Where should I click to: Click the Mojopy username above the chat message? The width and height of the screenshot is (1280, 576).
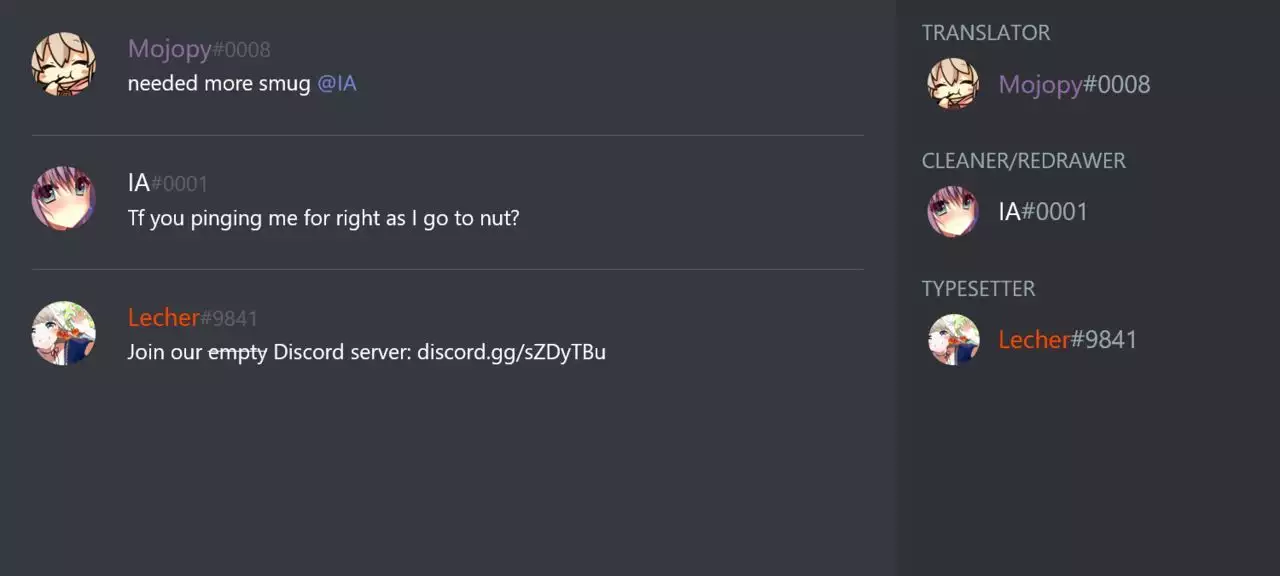click(x=169, y=49)
